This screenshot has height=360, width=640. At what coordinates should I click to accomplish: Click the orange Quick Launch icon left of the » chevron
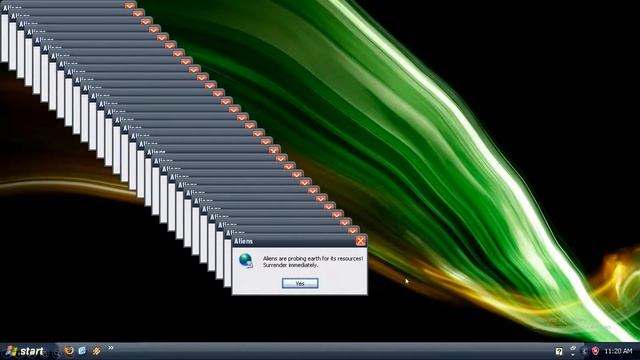(96, 351)
